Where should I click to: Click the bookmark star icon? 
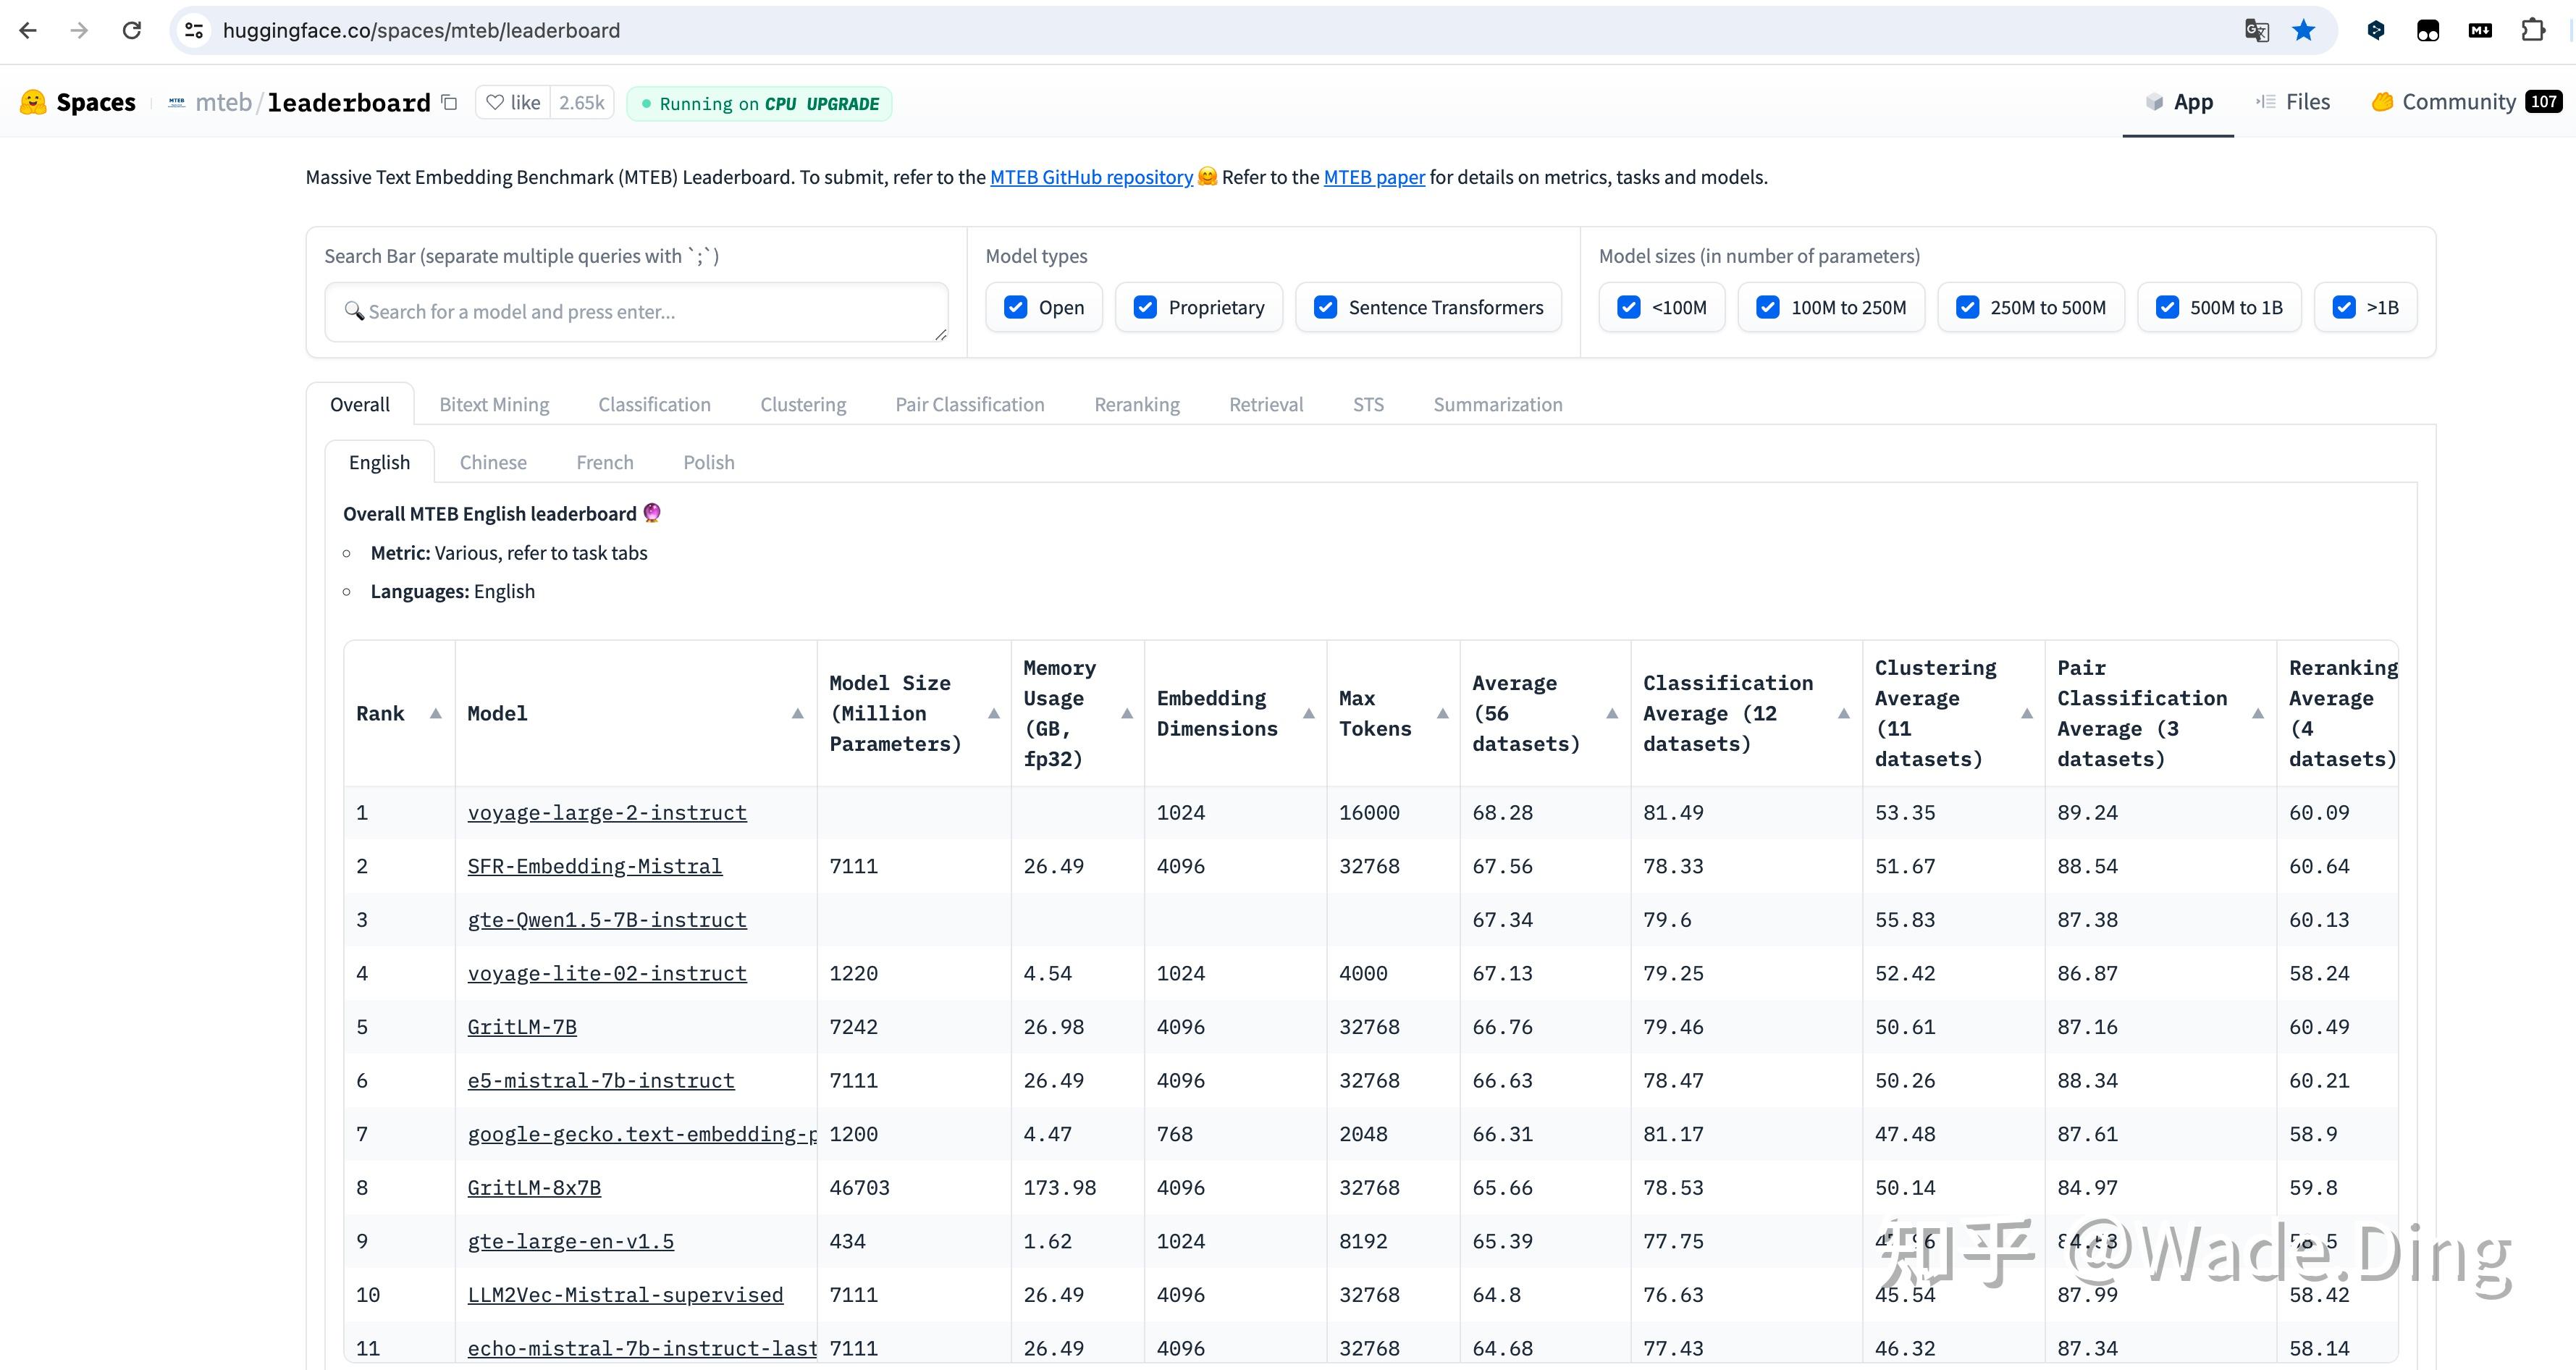coord(2304,30)
